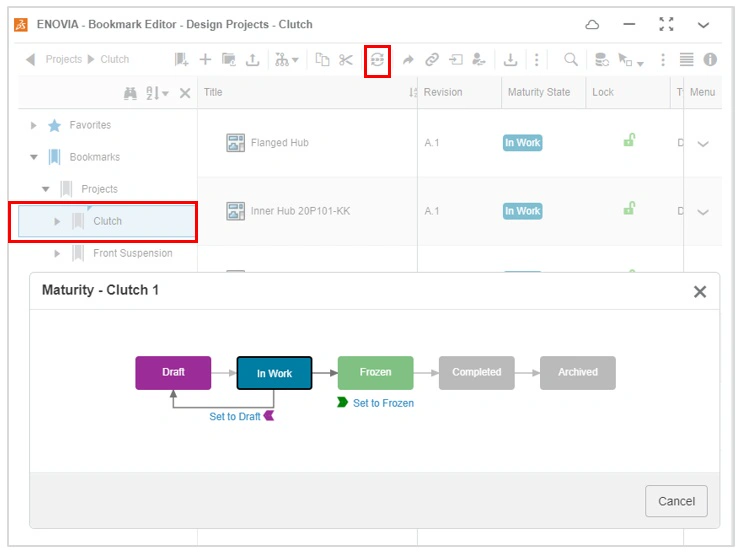
Task: Click the Maturity lifecycle icon in toolbar
Action: pos(377,60)
